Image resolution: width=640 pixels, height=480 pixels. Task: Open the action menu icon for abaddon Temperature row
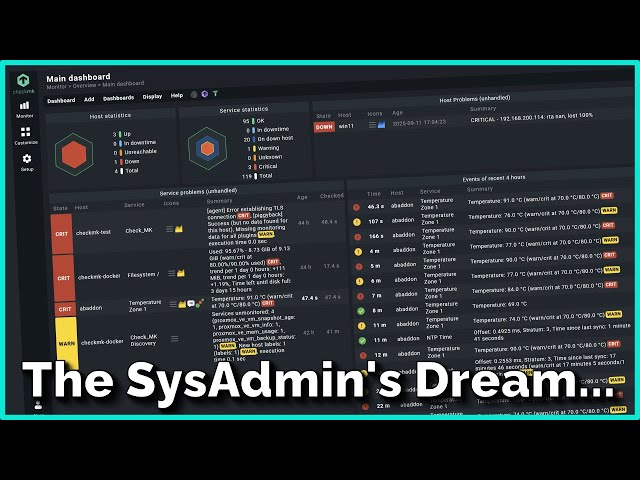point(173,304)
